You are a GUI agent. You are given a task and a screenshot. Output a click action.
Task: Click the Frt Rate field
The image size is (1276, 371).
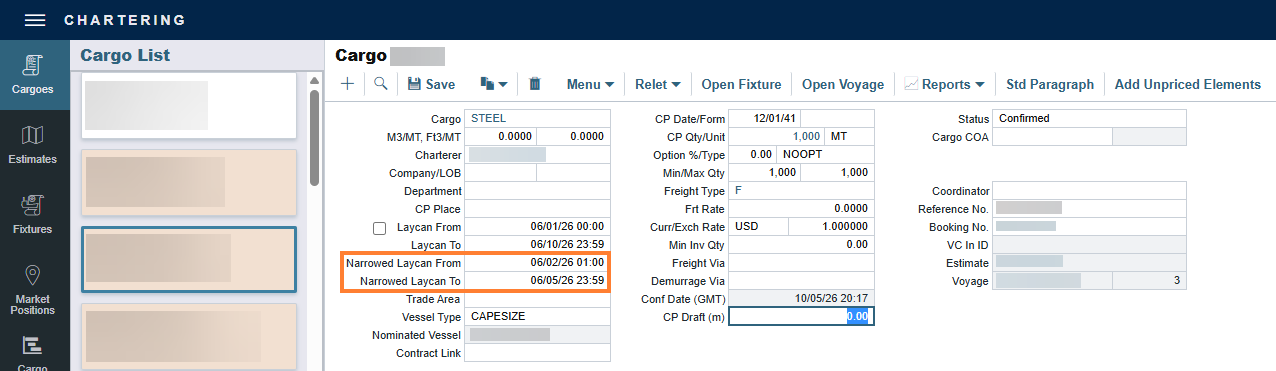tap(801, 209)
